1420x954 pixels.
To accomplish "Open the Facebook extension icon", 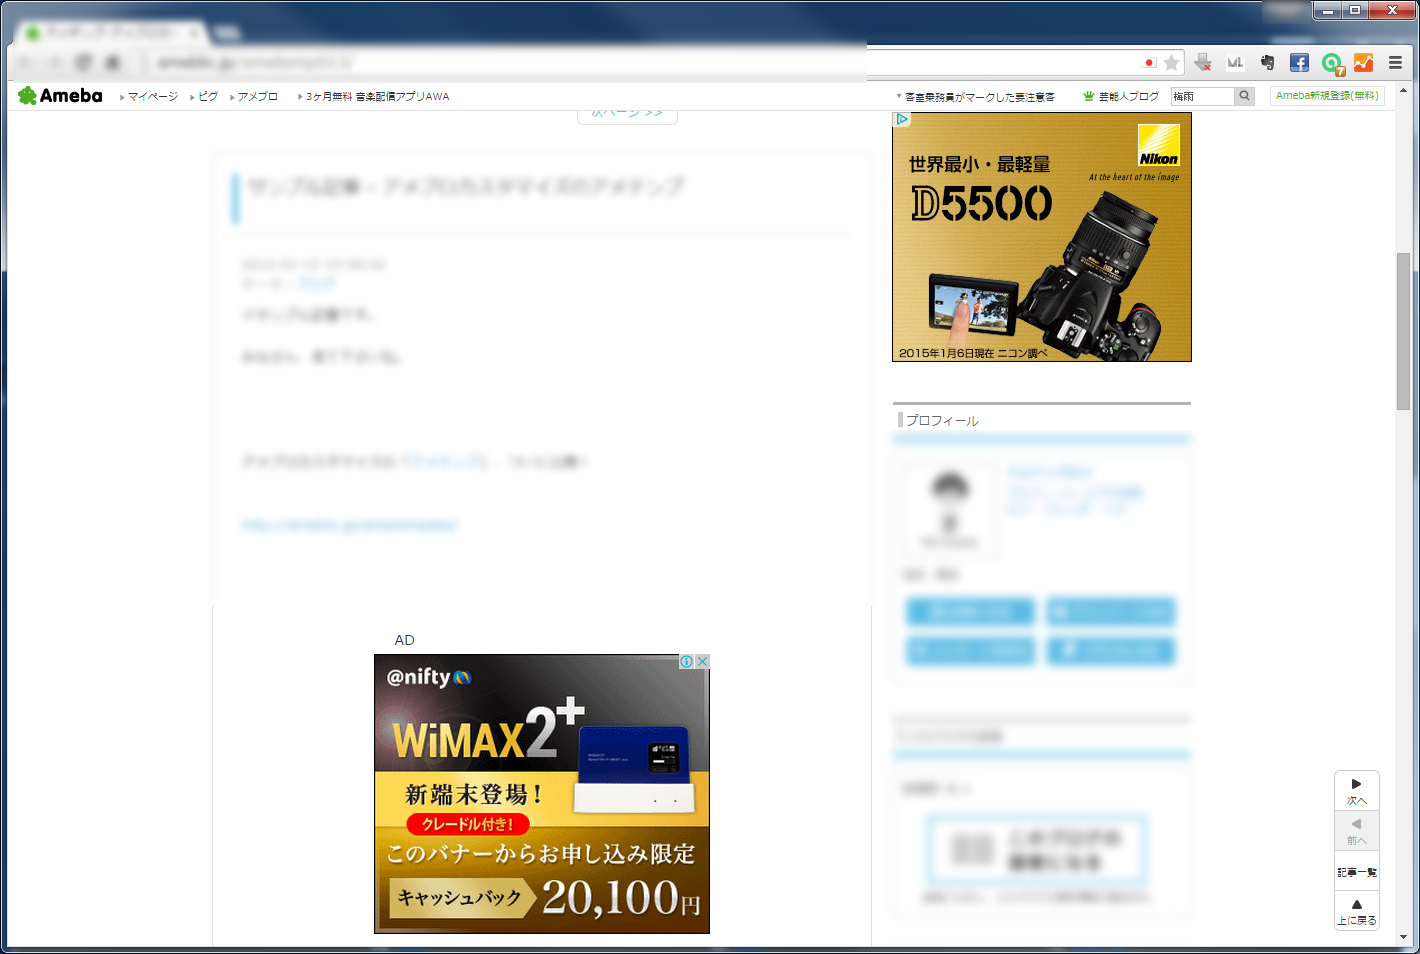I will tap(1299, 63).
